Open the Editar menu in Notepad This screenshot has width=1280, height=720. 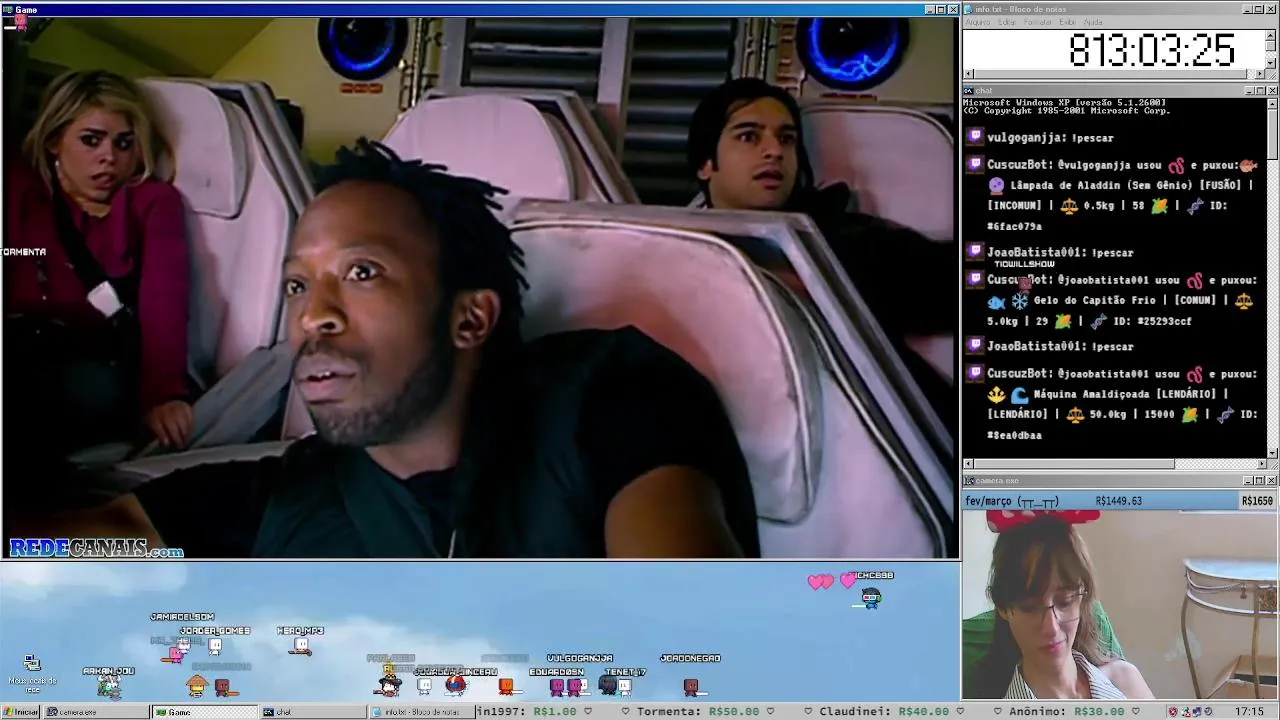tap(1006, 22)
